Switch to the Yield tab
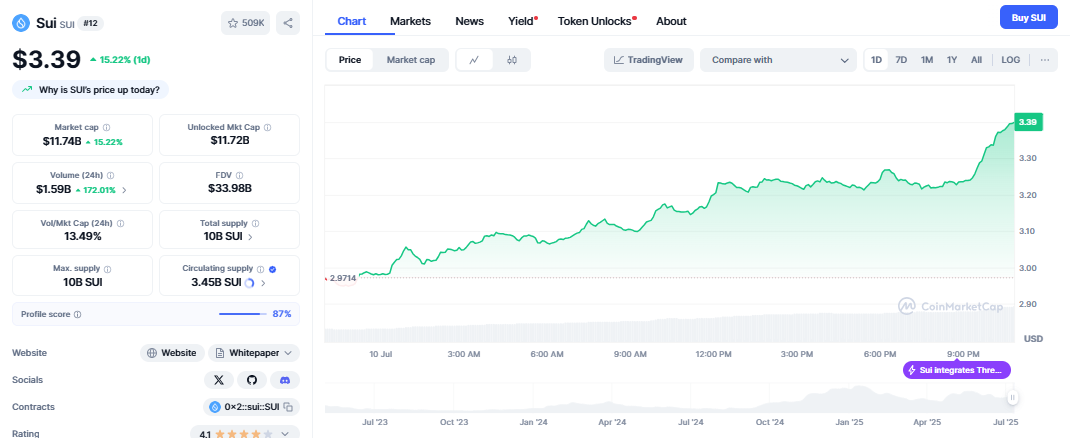 coord(522,21)
